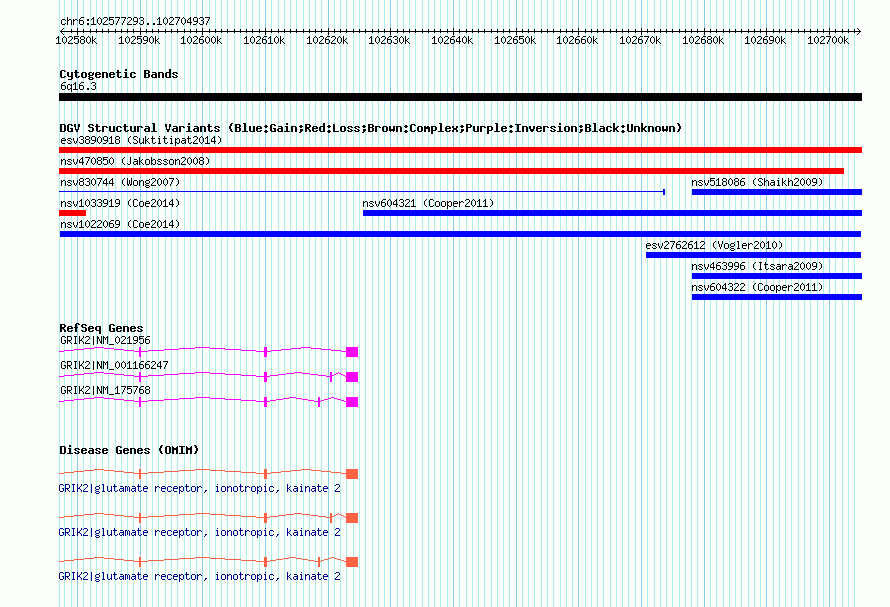The width and height of the screenshot is (890, 607).
Task: Click the 102700k ruler position
Action: coord(828,40)
